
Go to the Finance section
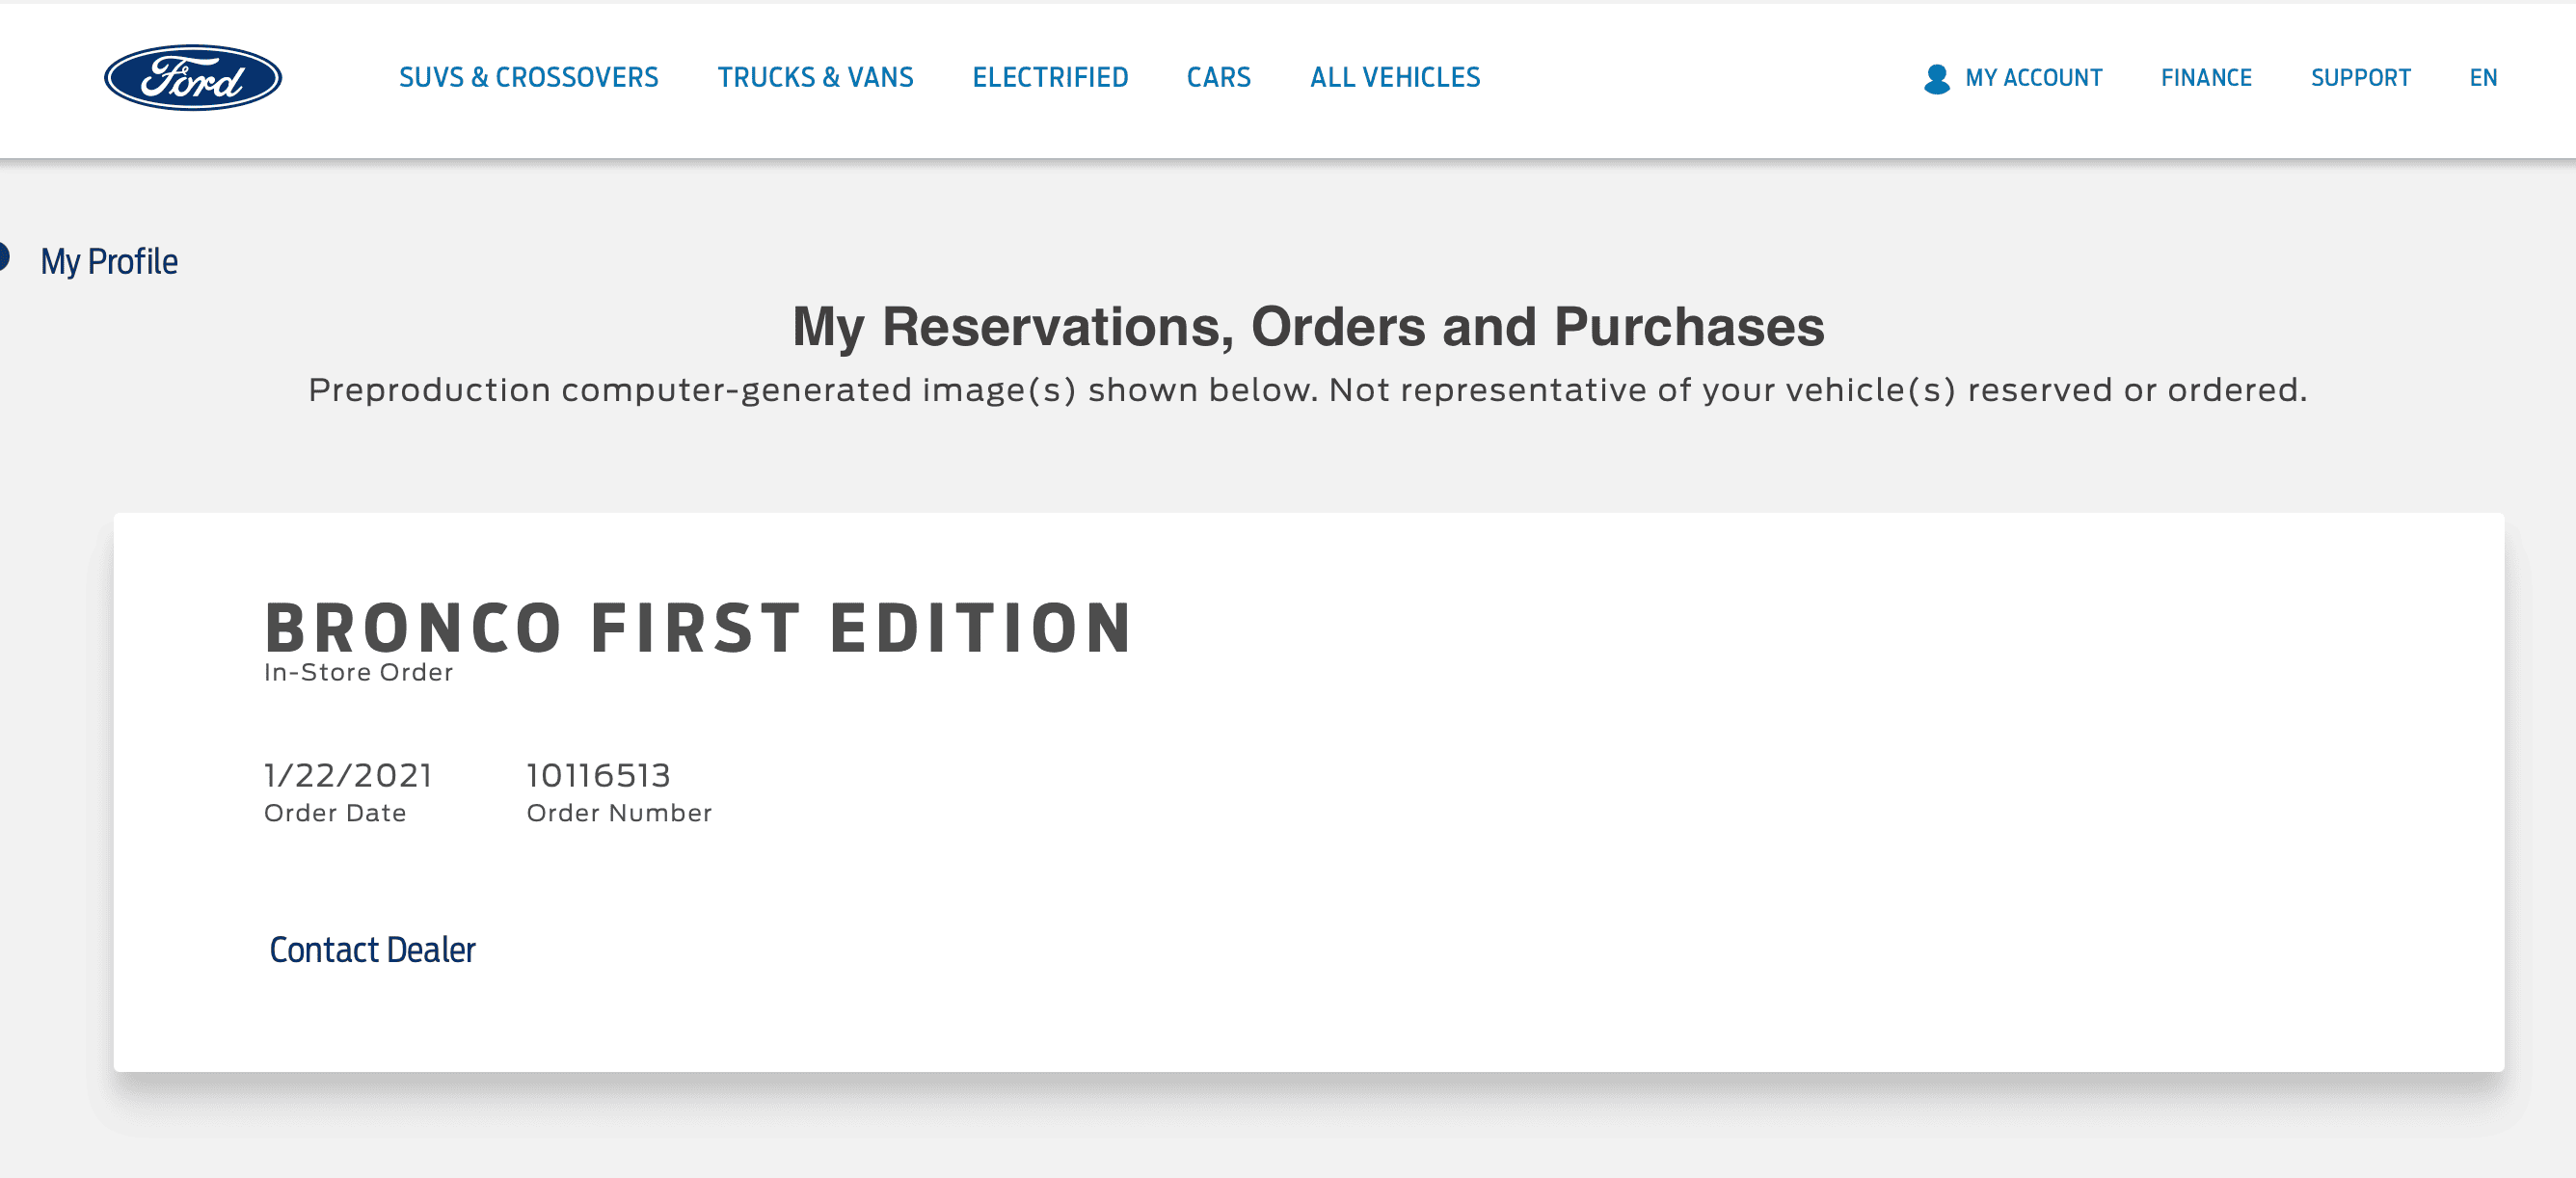(2206, 78)
